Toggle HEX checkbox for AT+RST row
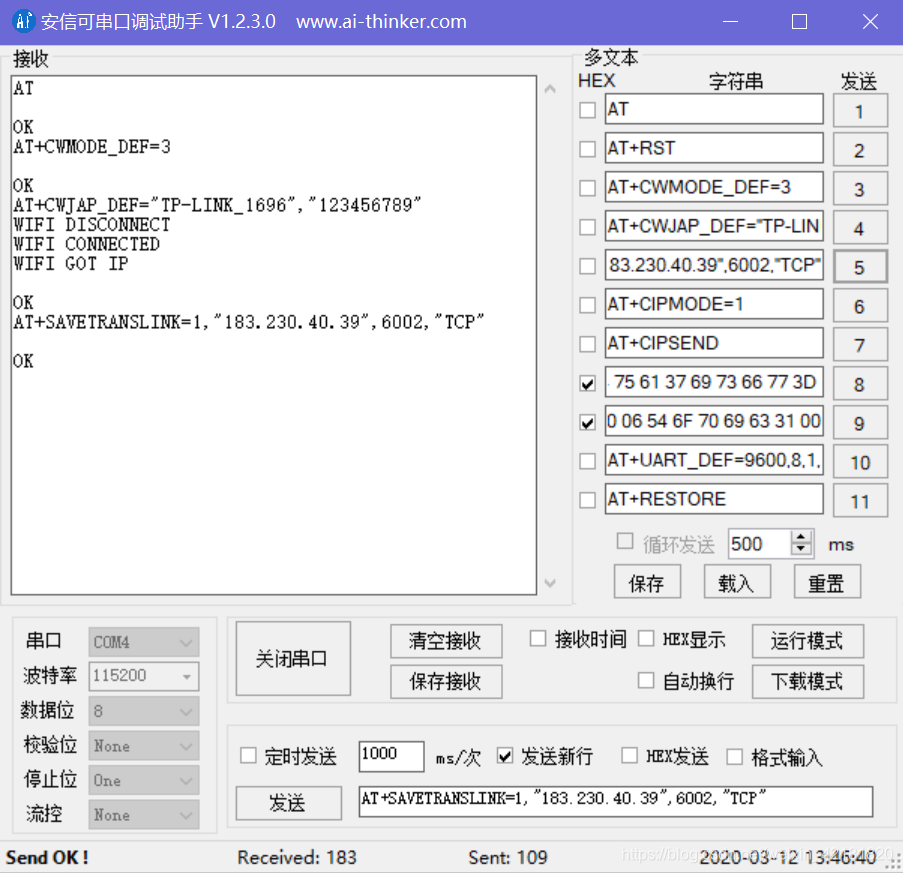The width and height of the screenshot is (903, 873). (x=587, y=149)
